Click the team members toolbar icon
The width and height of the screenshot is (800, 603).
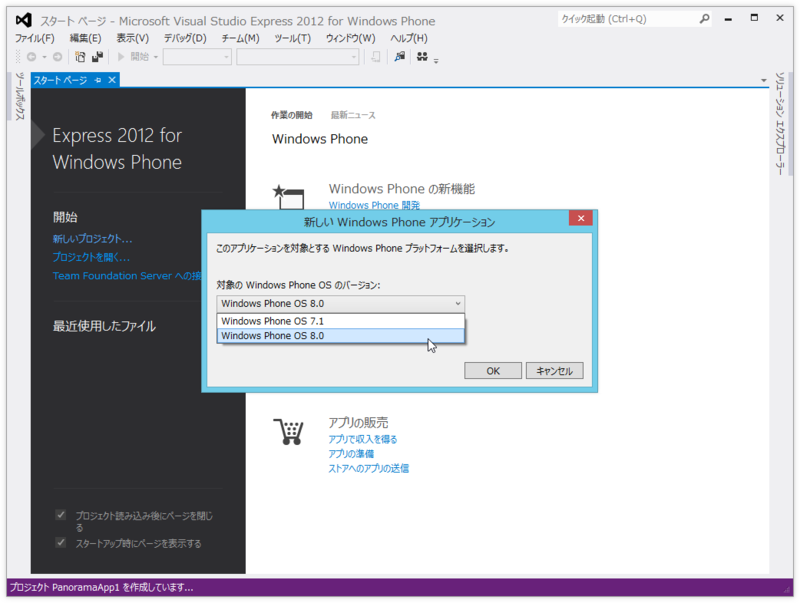[422, 57]
